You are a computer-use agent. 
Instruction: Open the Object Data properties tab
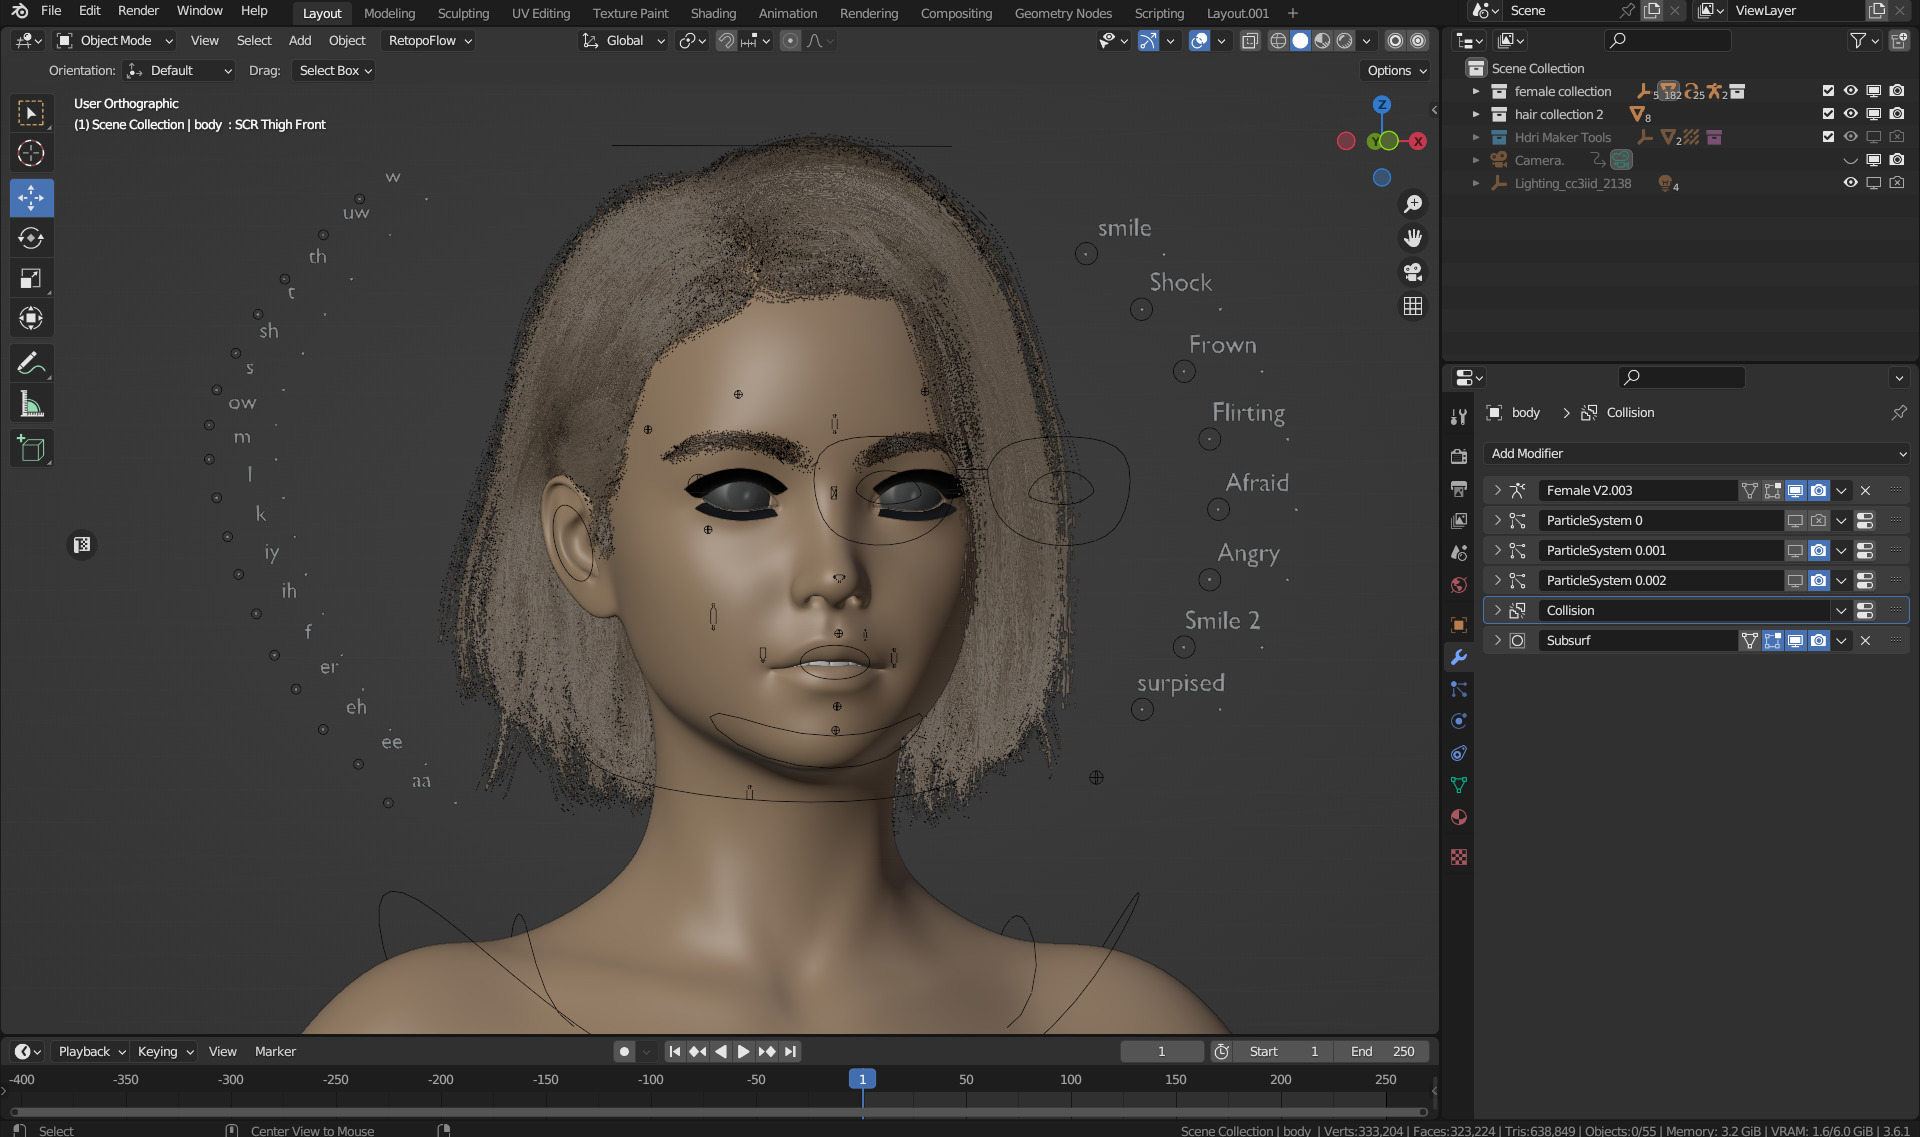(1459, 785)
